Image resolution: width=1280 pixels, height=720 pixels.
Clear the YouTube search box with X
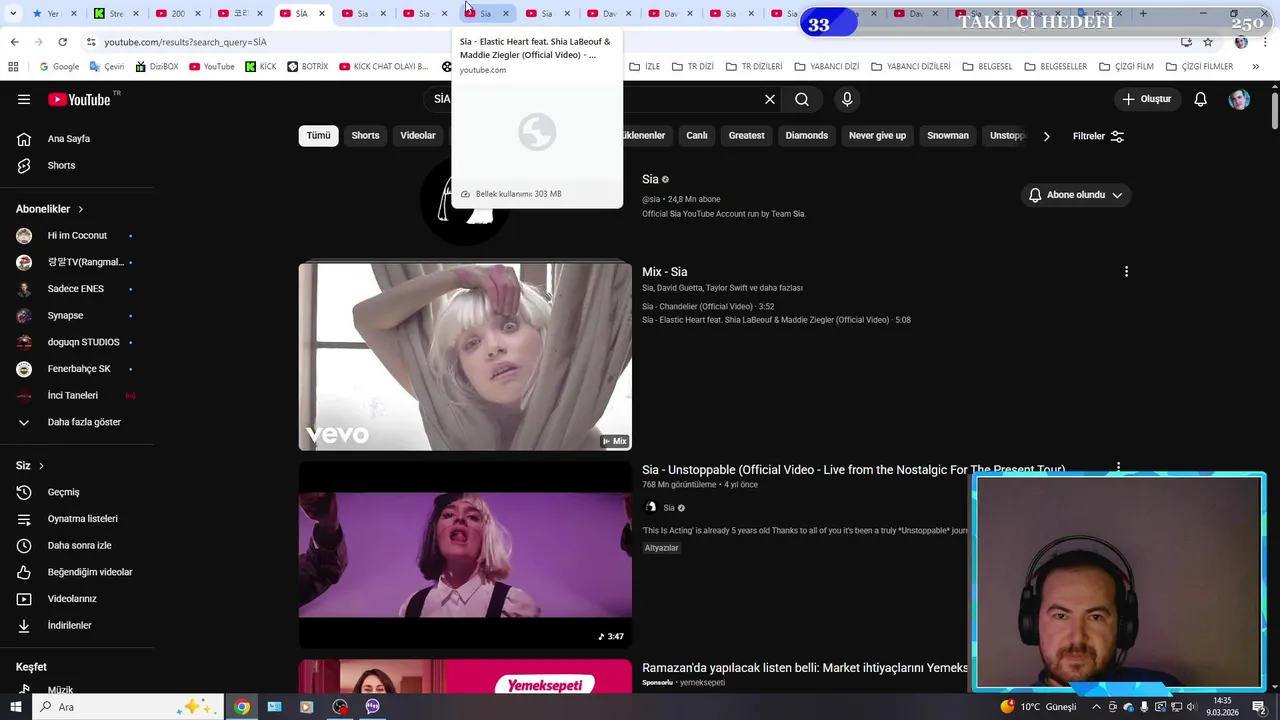click(770, 99)
